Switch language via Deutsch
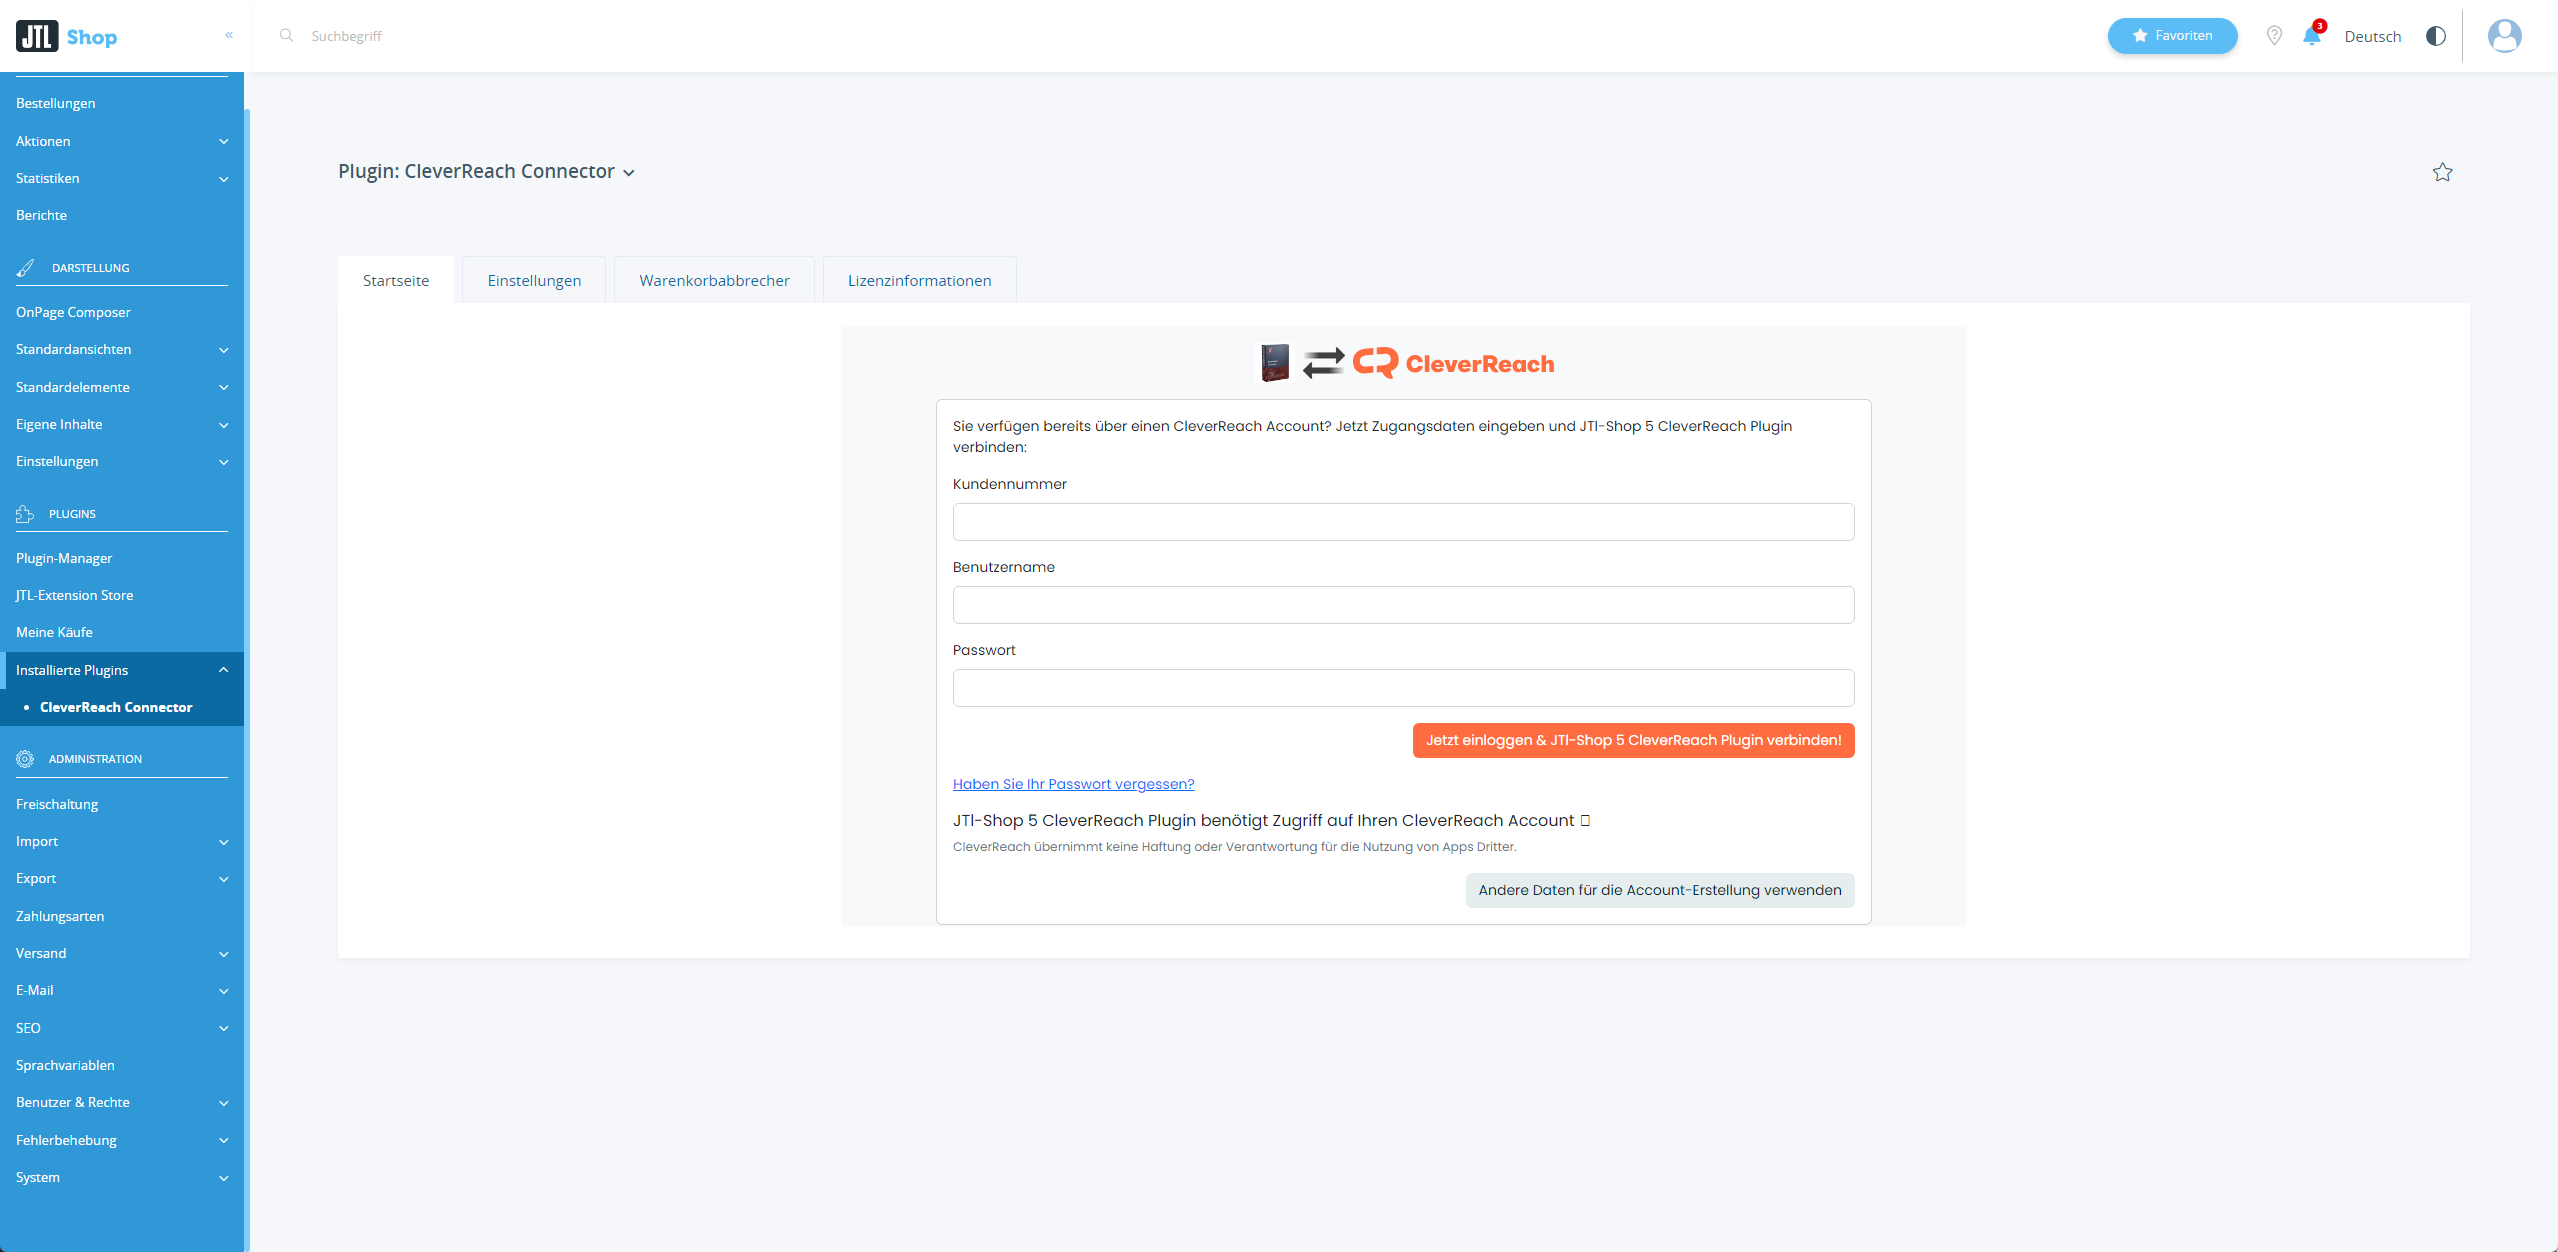 click(2372, 36)
